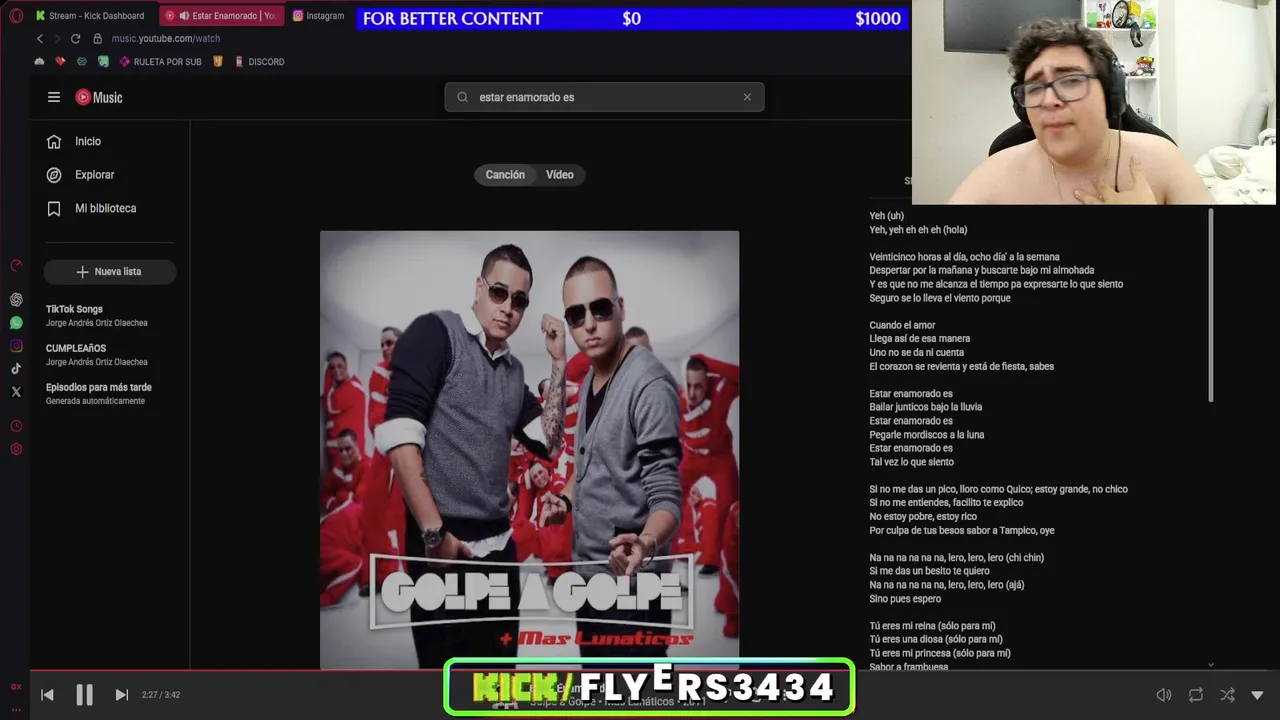Open TikTok in Opera sidebar
This screenshot has height=720, width=1280.
coord(16,369)
